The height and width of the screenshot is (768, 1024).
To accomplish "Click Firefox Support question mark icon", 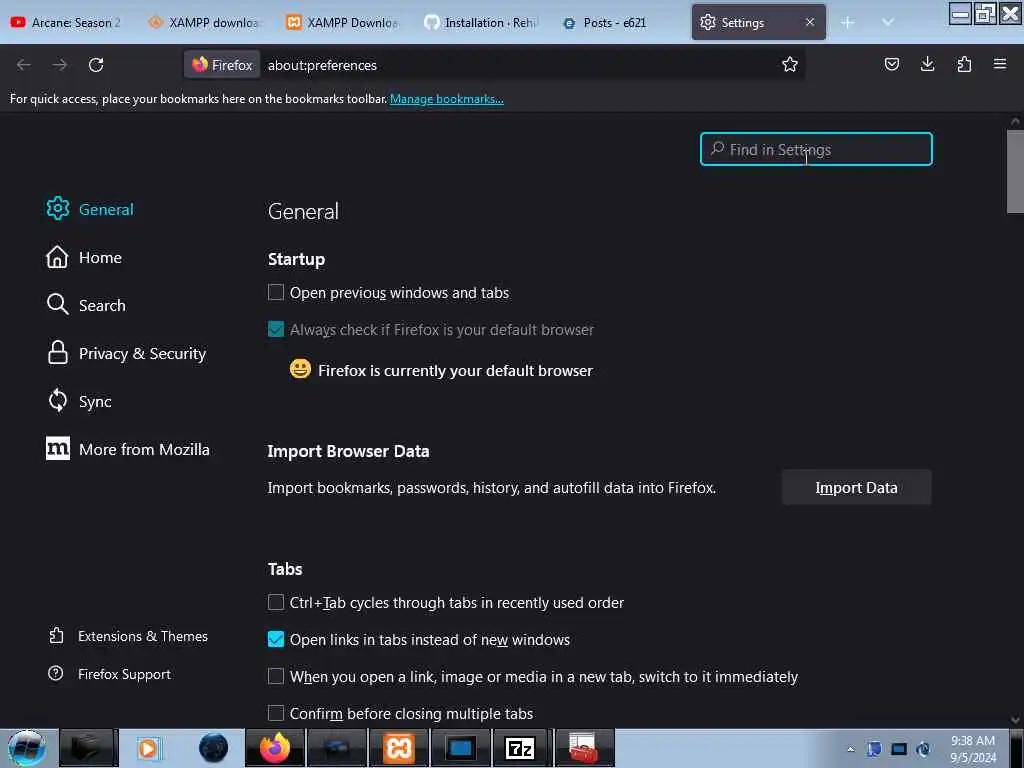I will pyautogui.click(x=56, y=673).
